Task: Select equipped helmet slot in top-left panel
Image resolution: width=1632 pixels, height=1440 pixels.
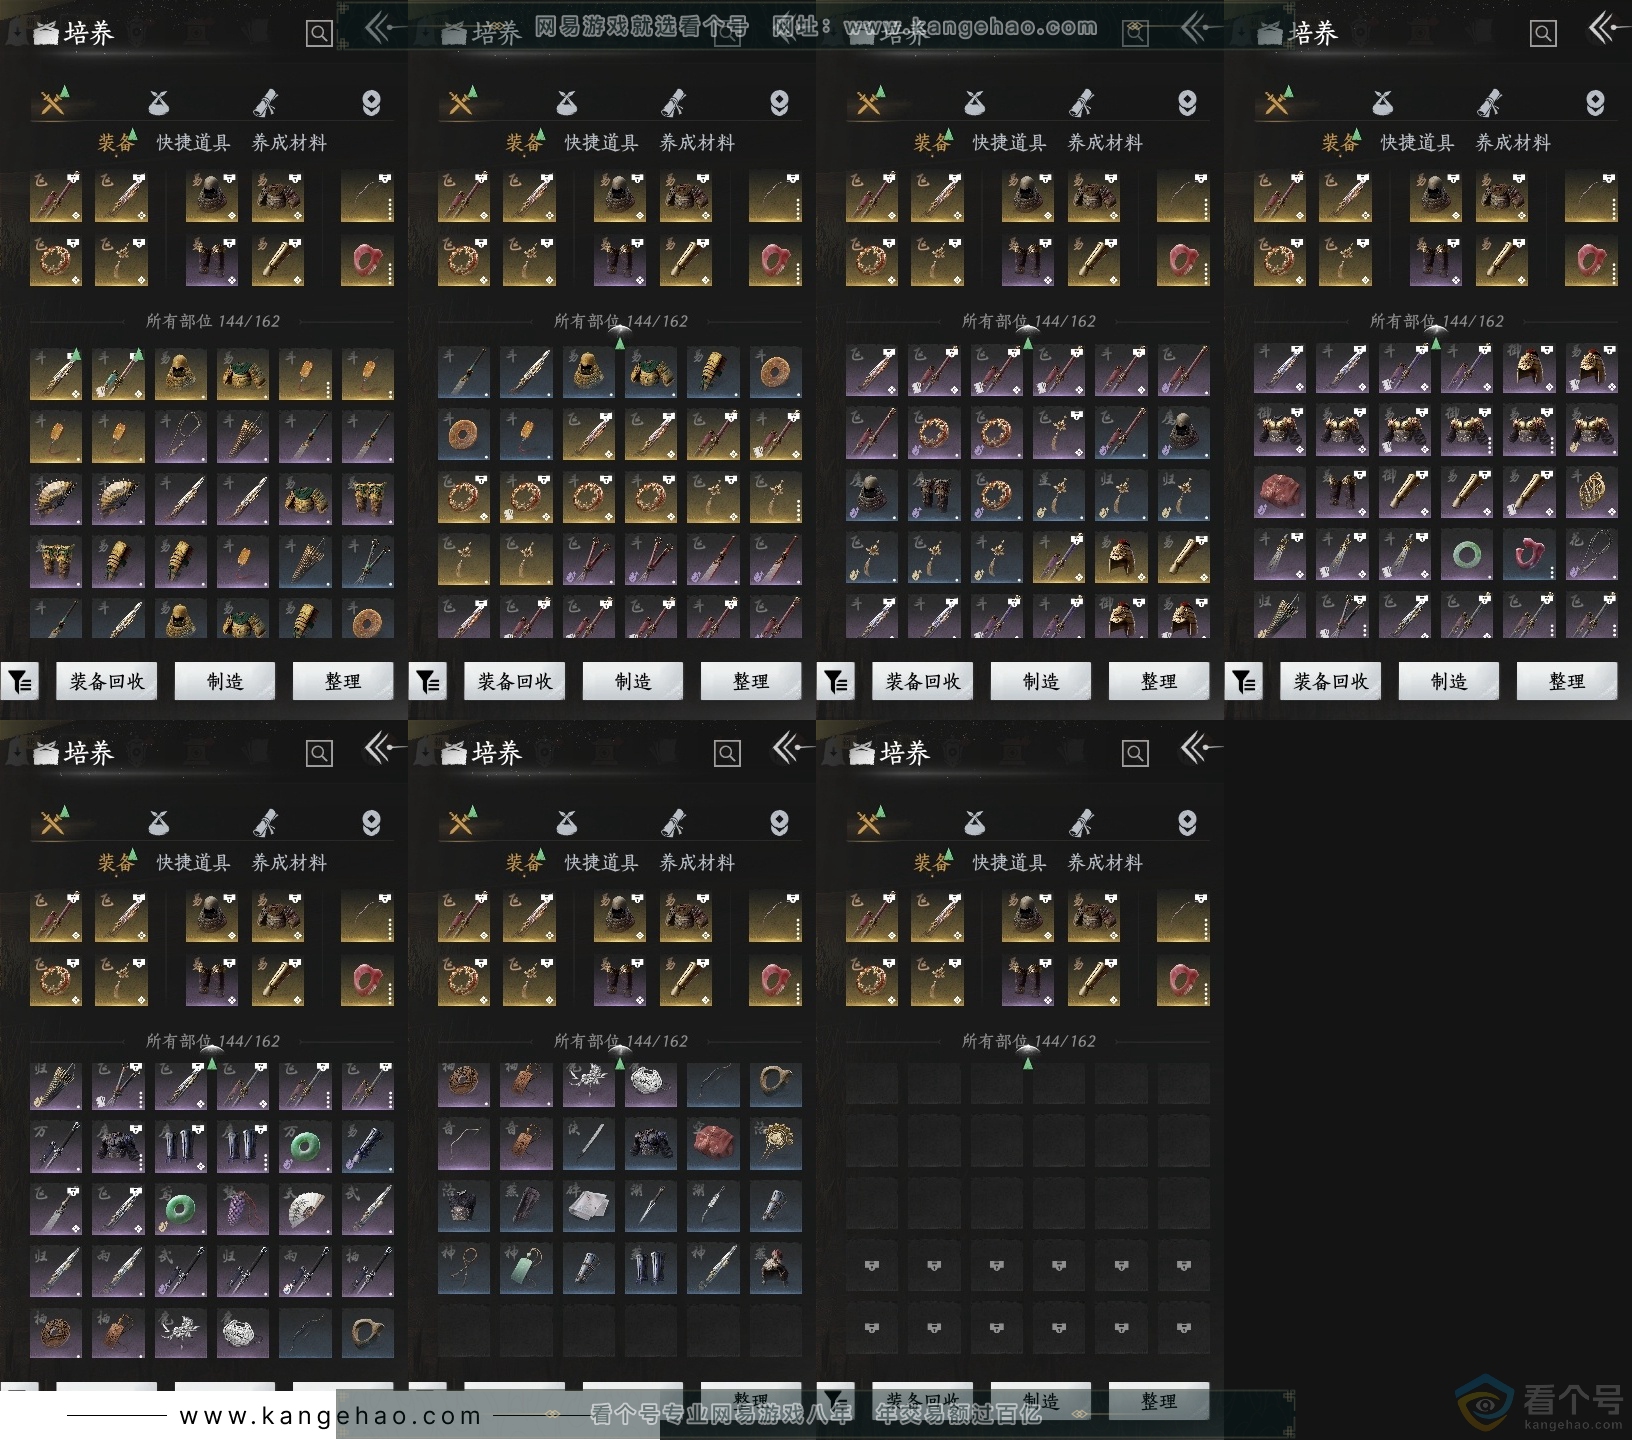Action: coord(212,196)
